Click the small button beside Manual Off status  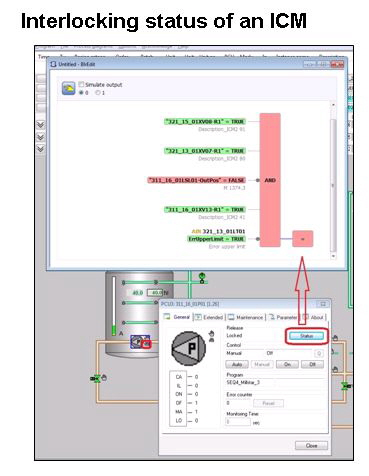pos(319,353)
